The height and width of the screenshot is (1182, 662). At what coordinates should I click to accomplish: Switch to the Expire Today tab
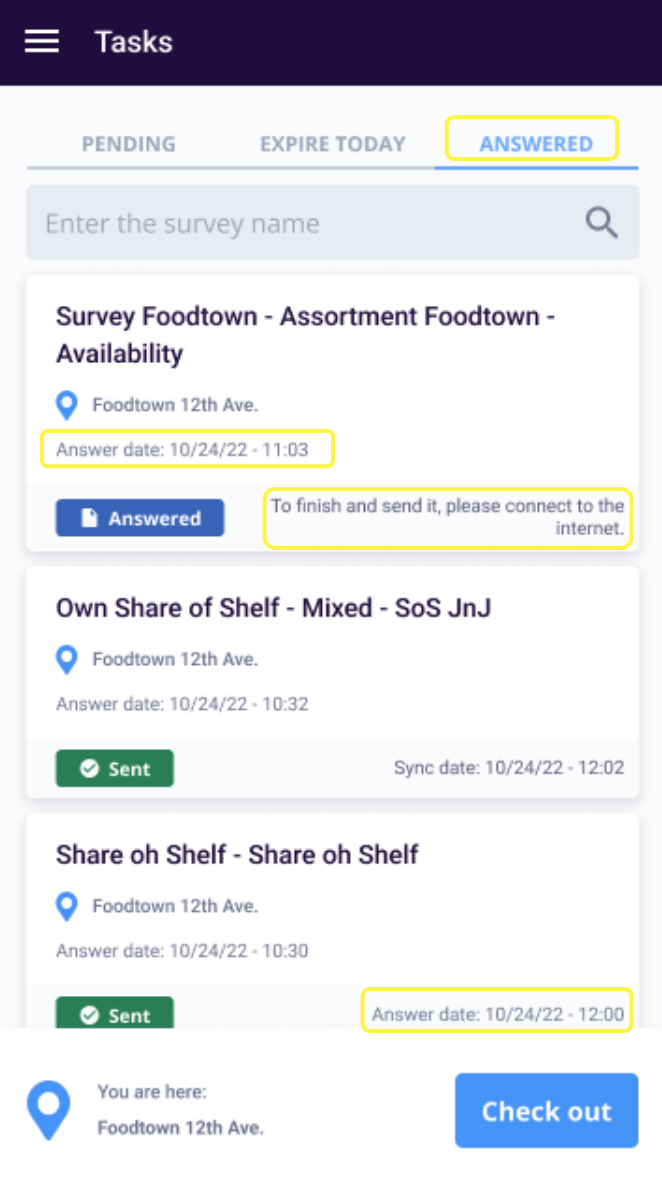tap(332, 144)
